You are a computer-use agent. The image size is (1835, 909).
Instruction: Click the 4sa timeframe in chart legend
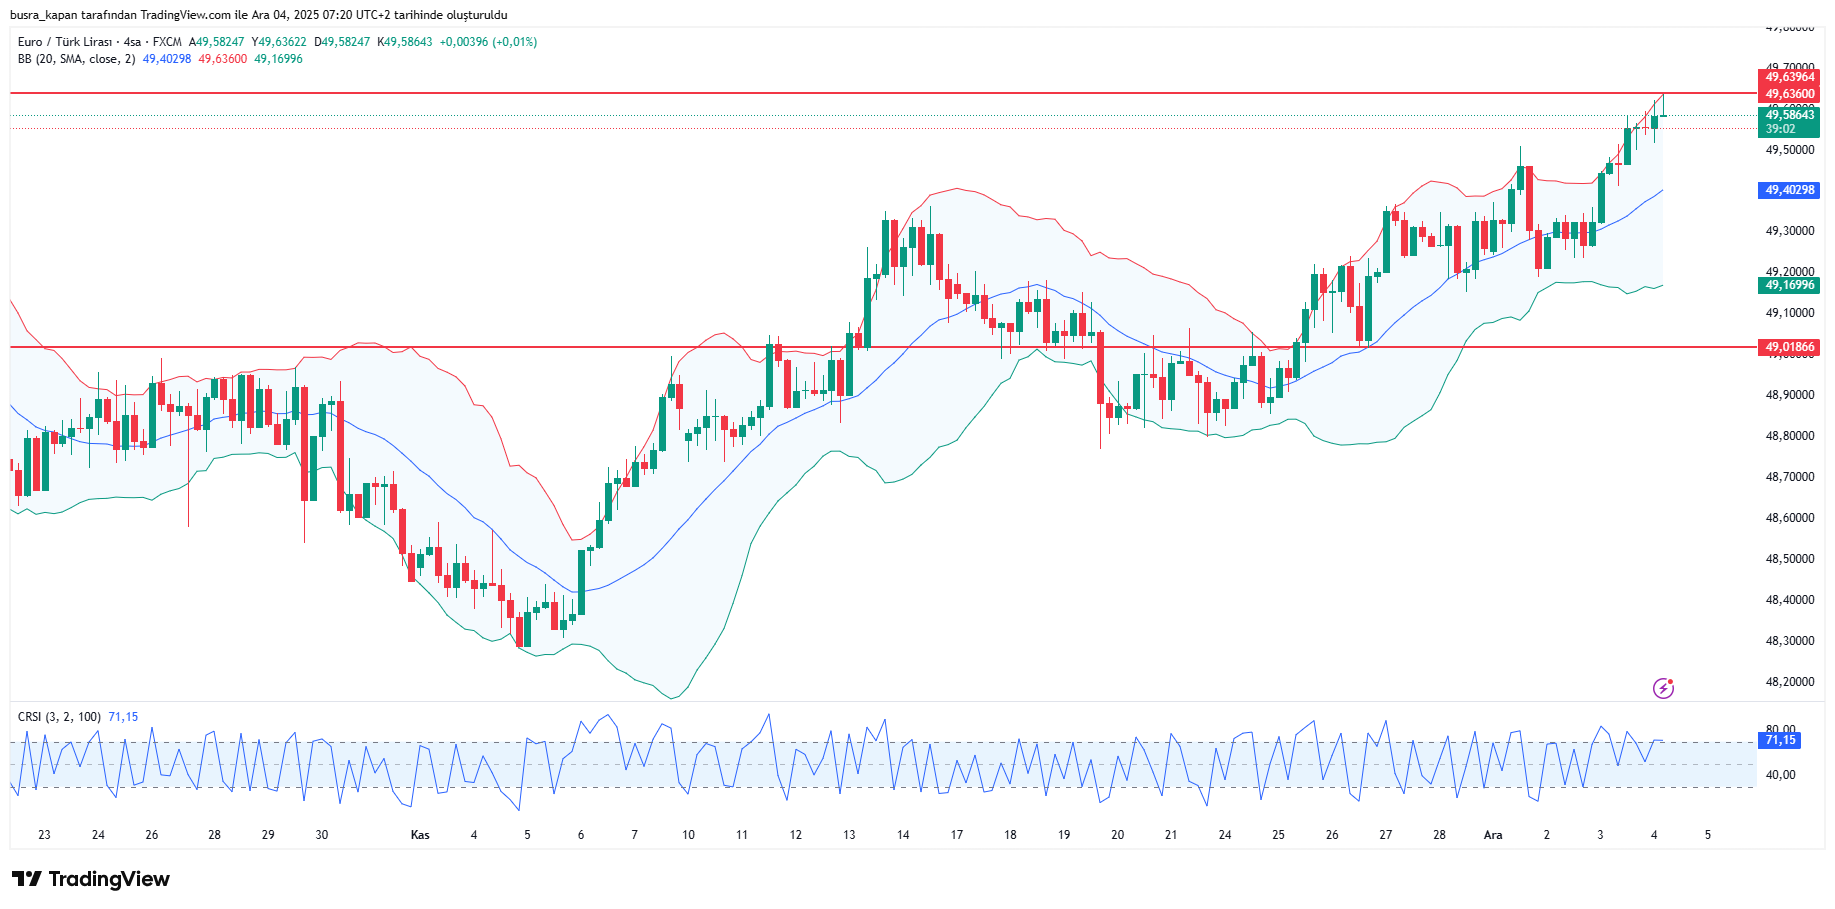(x=132, y=42)
